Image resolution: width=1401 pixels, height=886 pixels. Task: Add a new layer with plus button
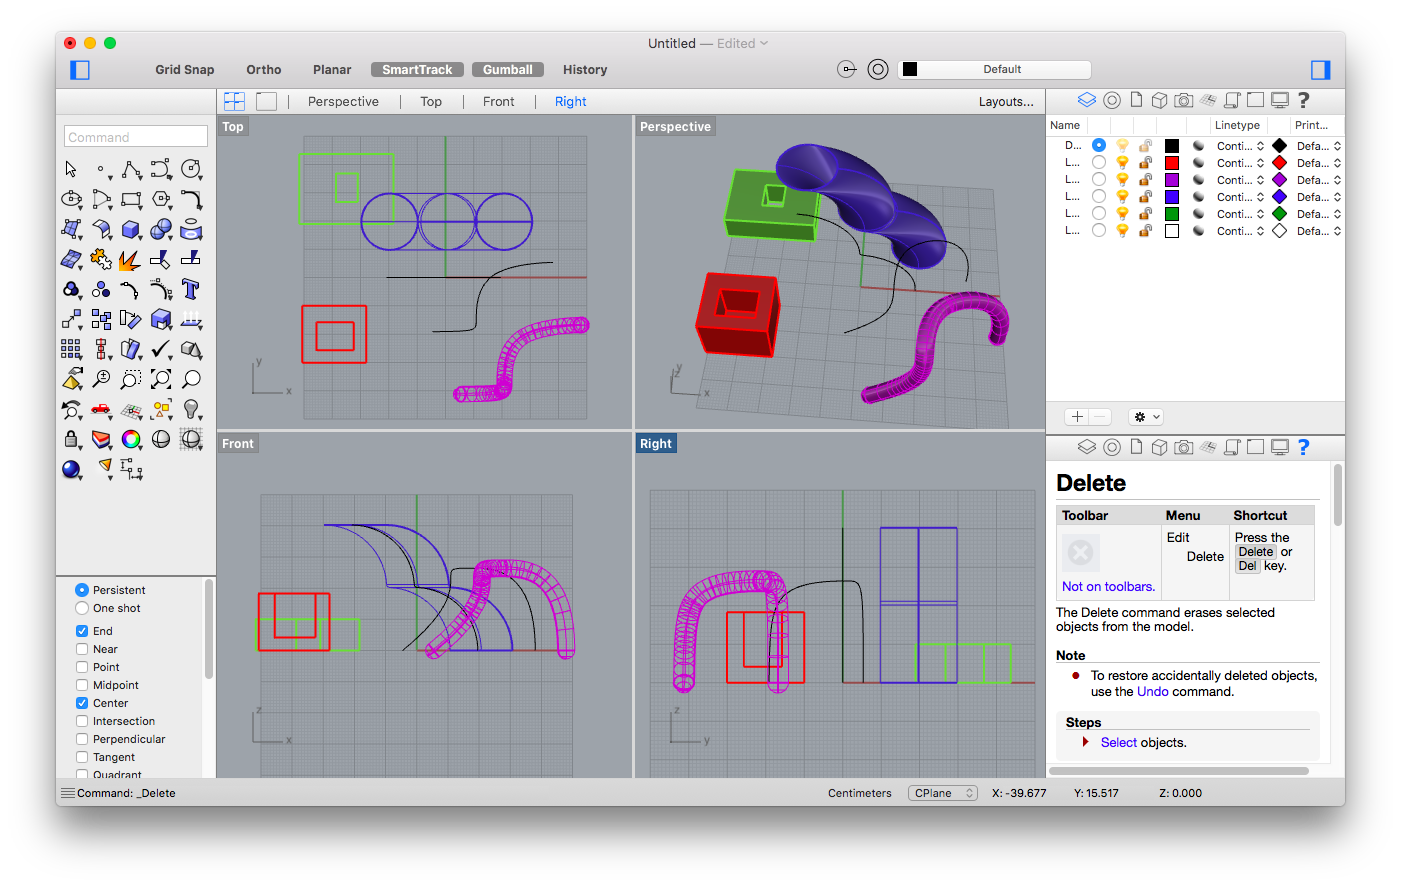pyautogui.click(x=1077, y=417)
